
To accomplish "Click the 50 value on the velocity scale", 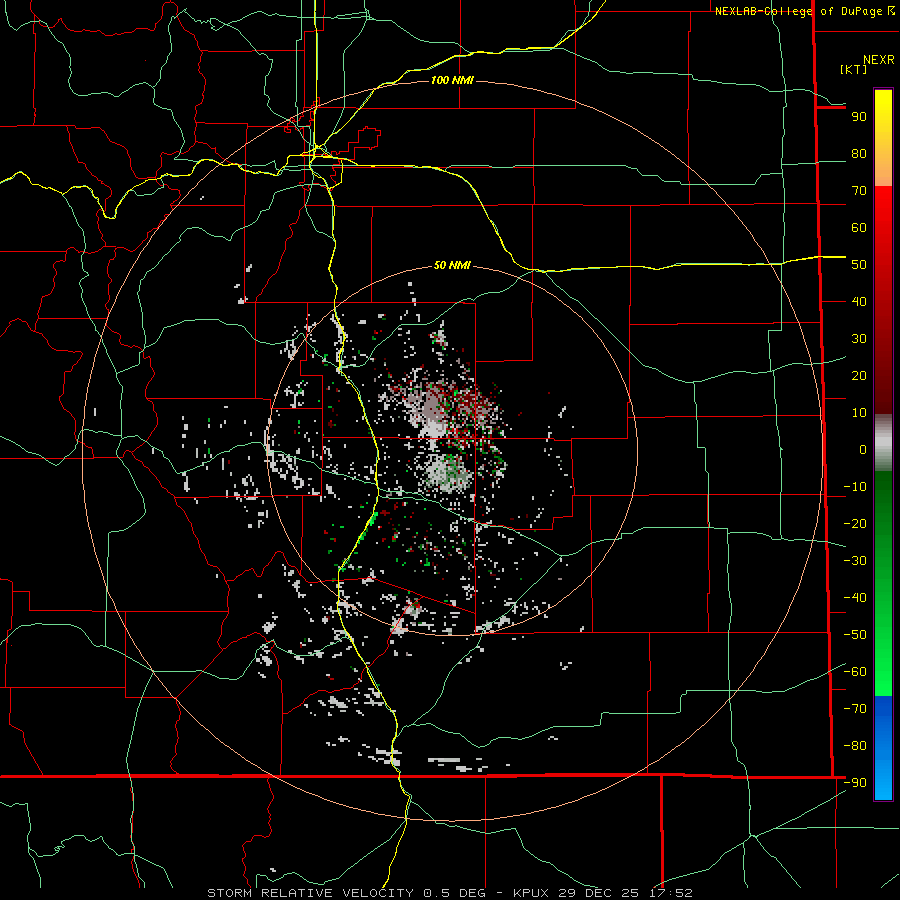I will pyautogui.click(x=859, y=265).
